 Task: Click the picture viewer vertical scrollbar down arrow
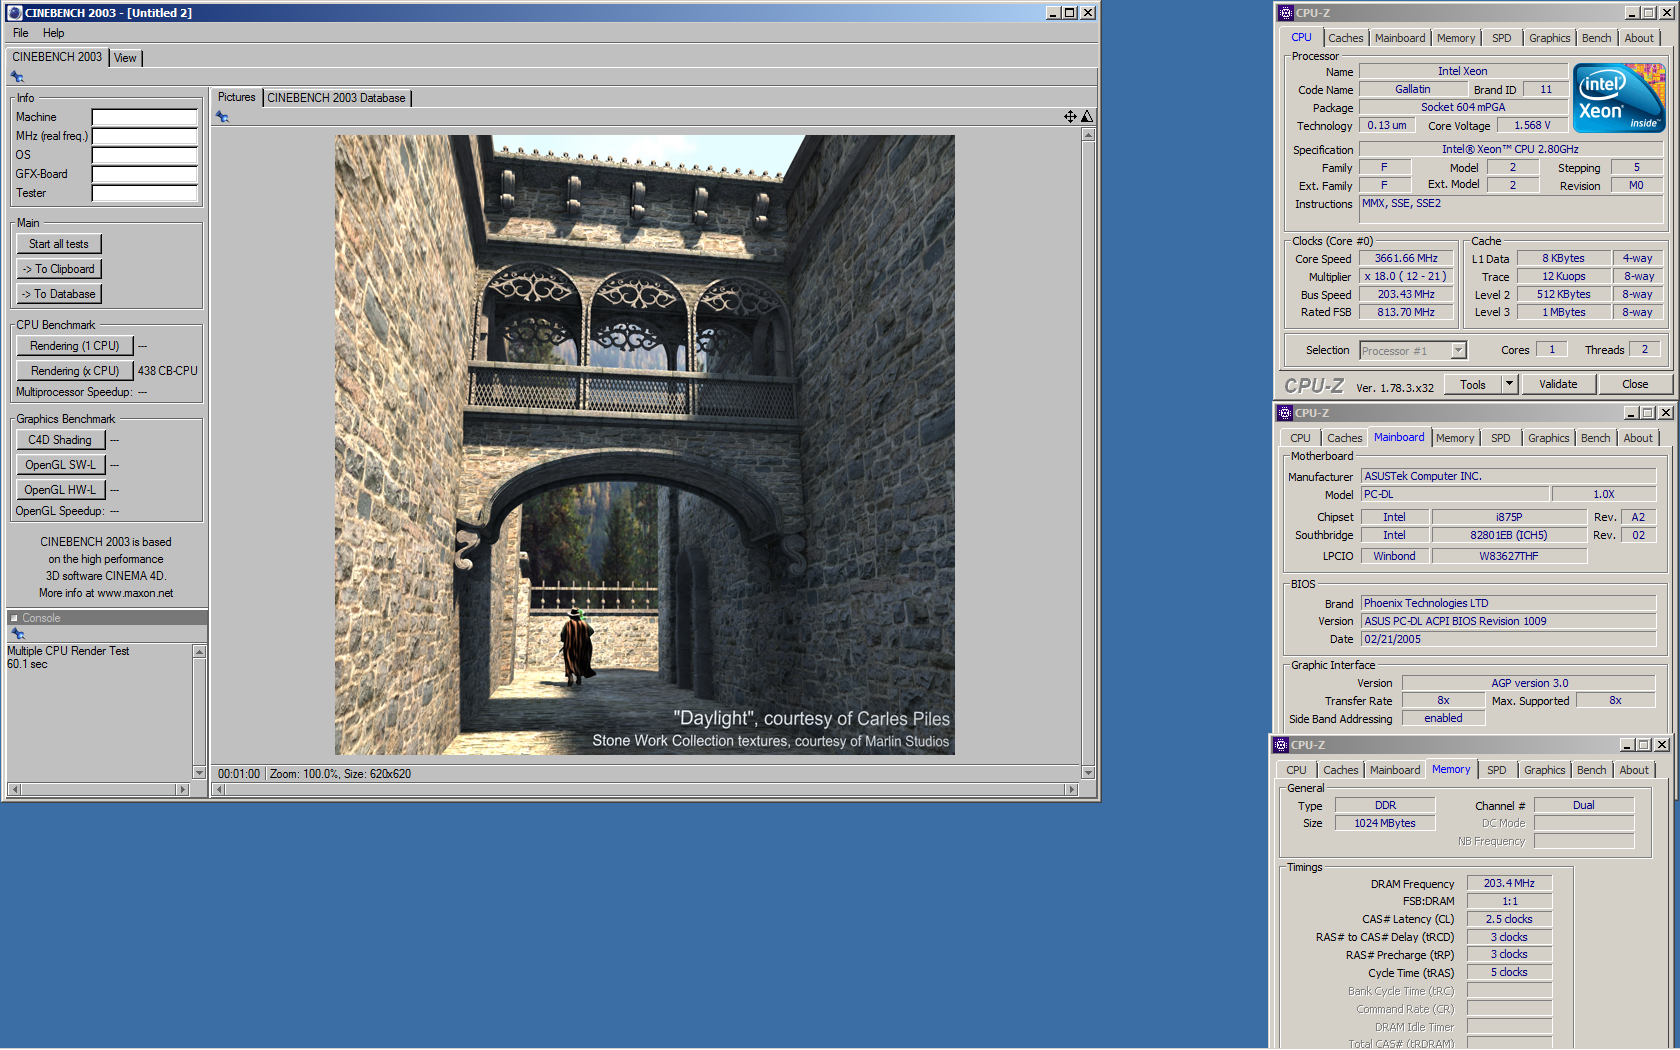point(1088,772)
